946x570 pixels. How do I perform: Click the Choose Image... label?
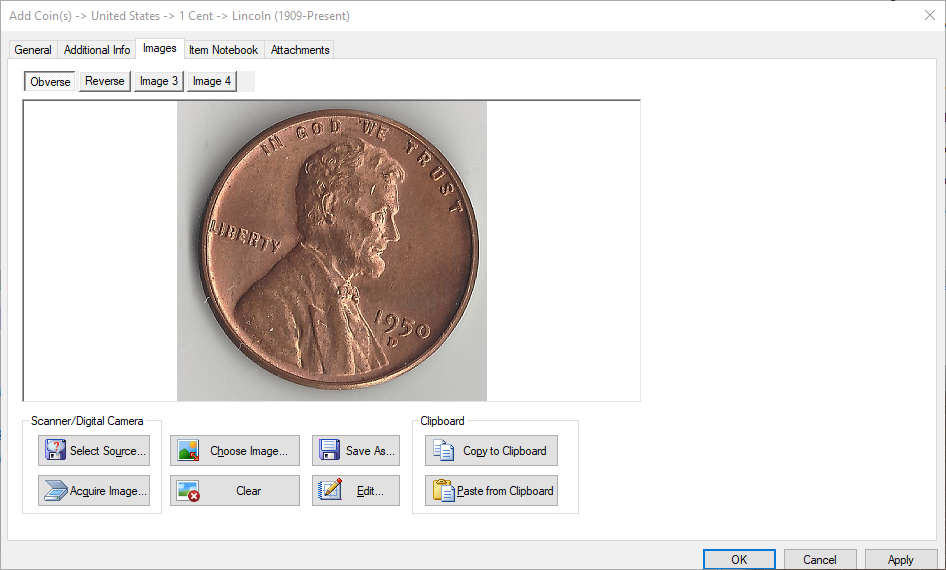coord(249,451)
